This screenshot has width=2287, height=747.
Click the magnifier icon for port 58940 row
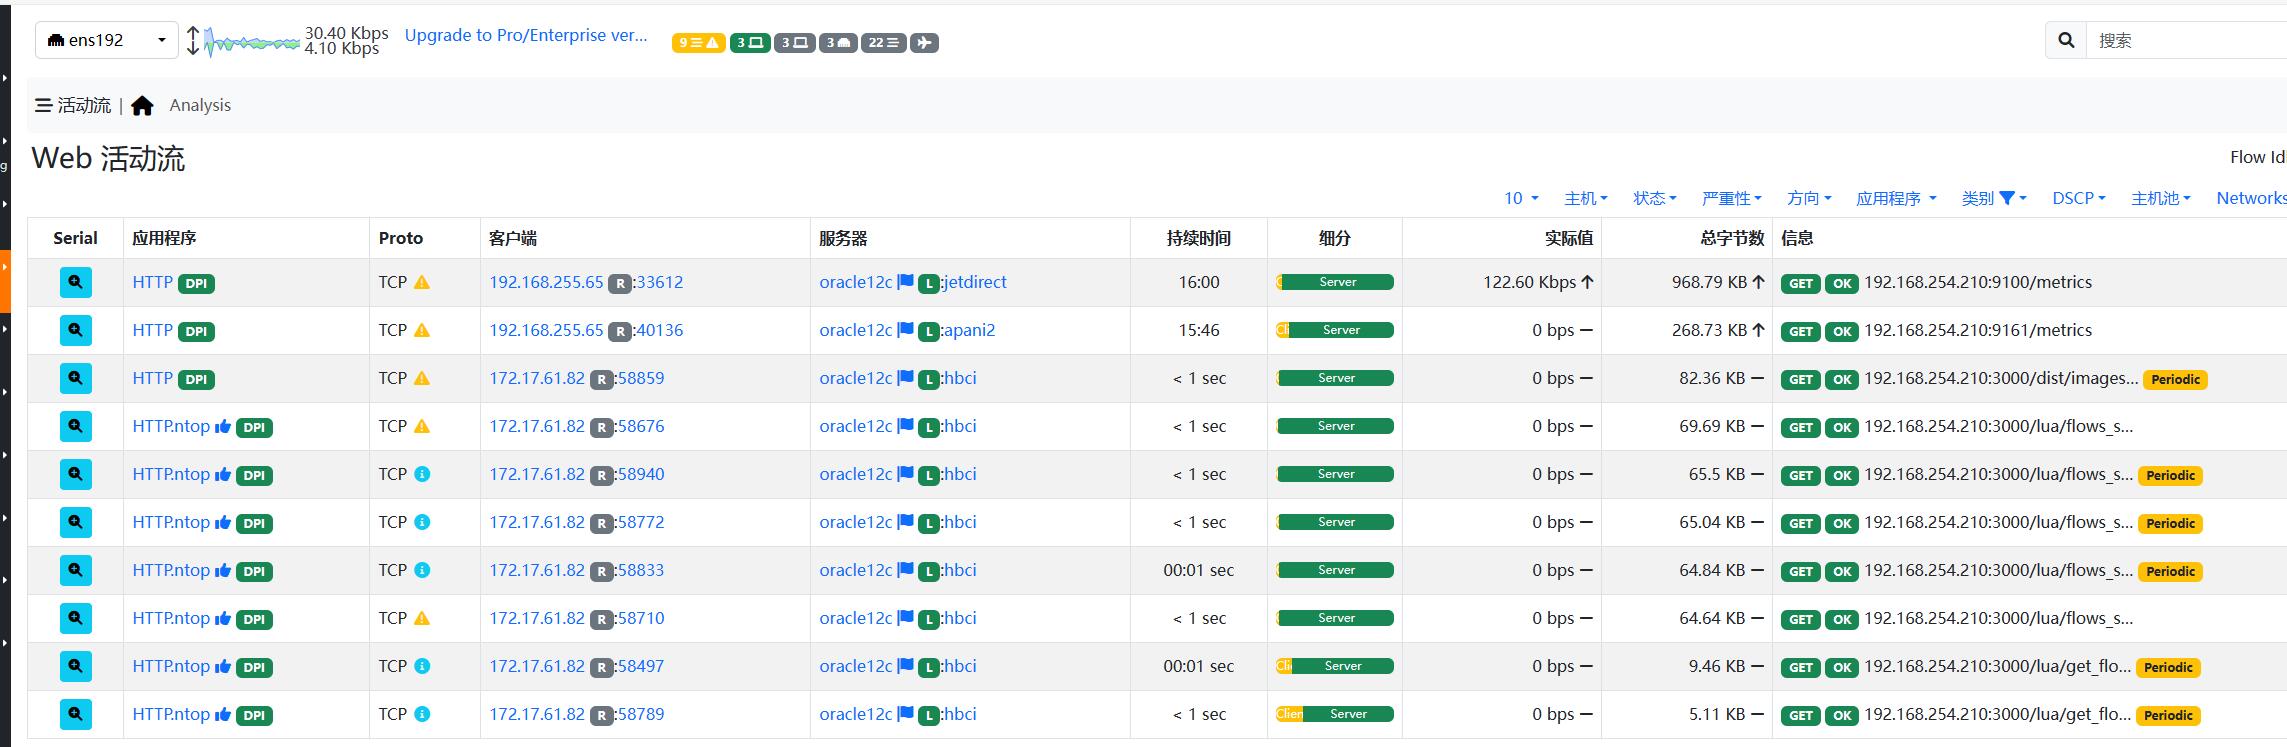(75, 475)
